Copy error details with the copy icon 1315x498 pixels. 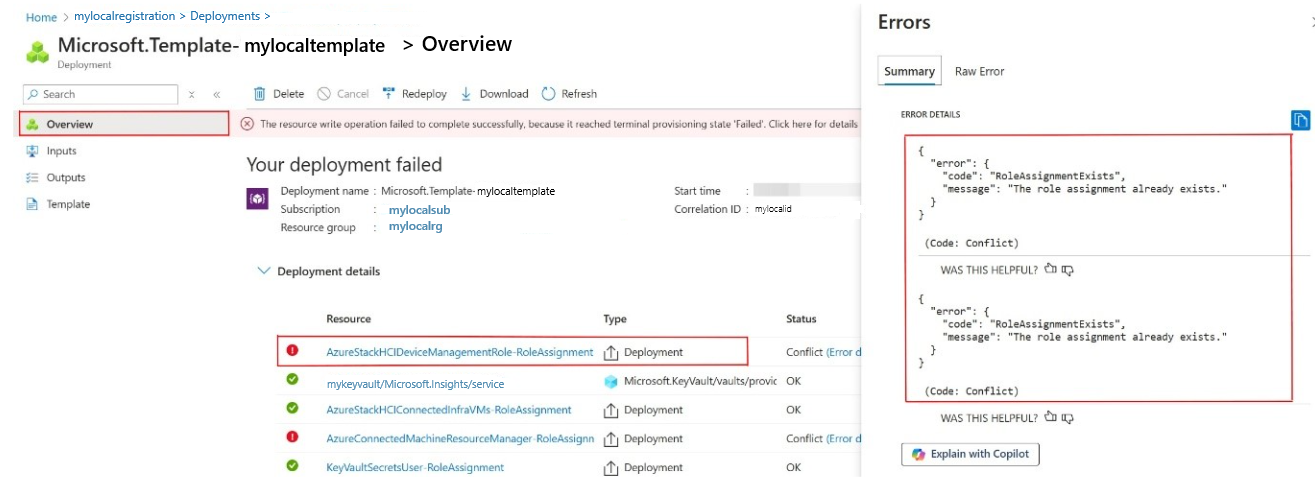(x=1300, y=120)
